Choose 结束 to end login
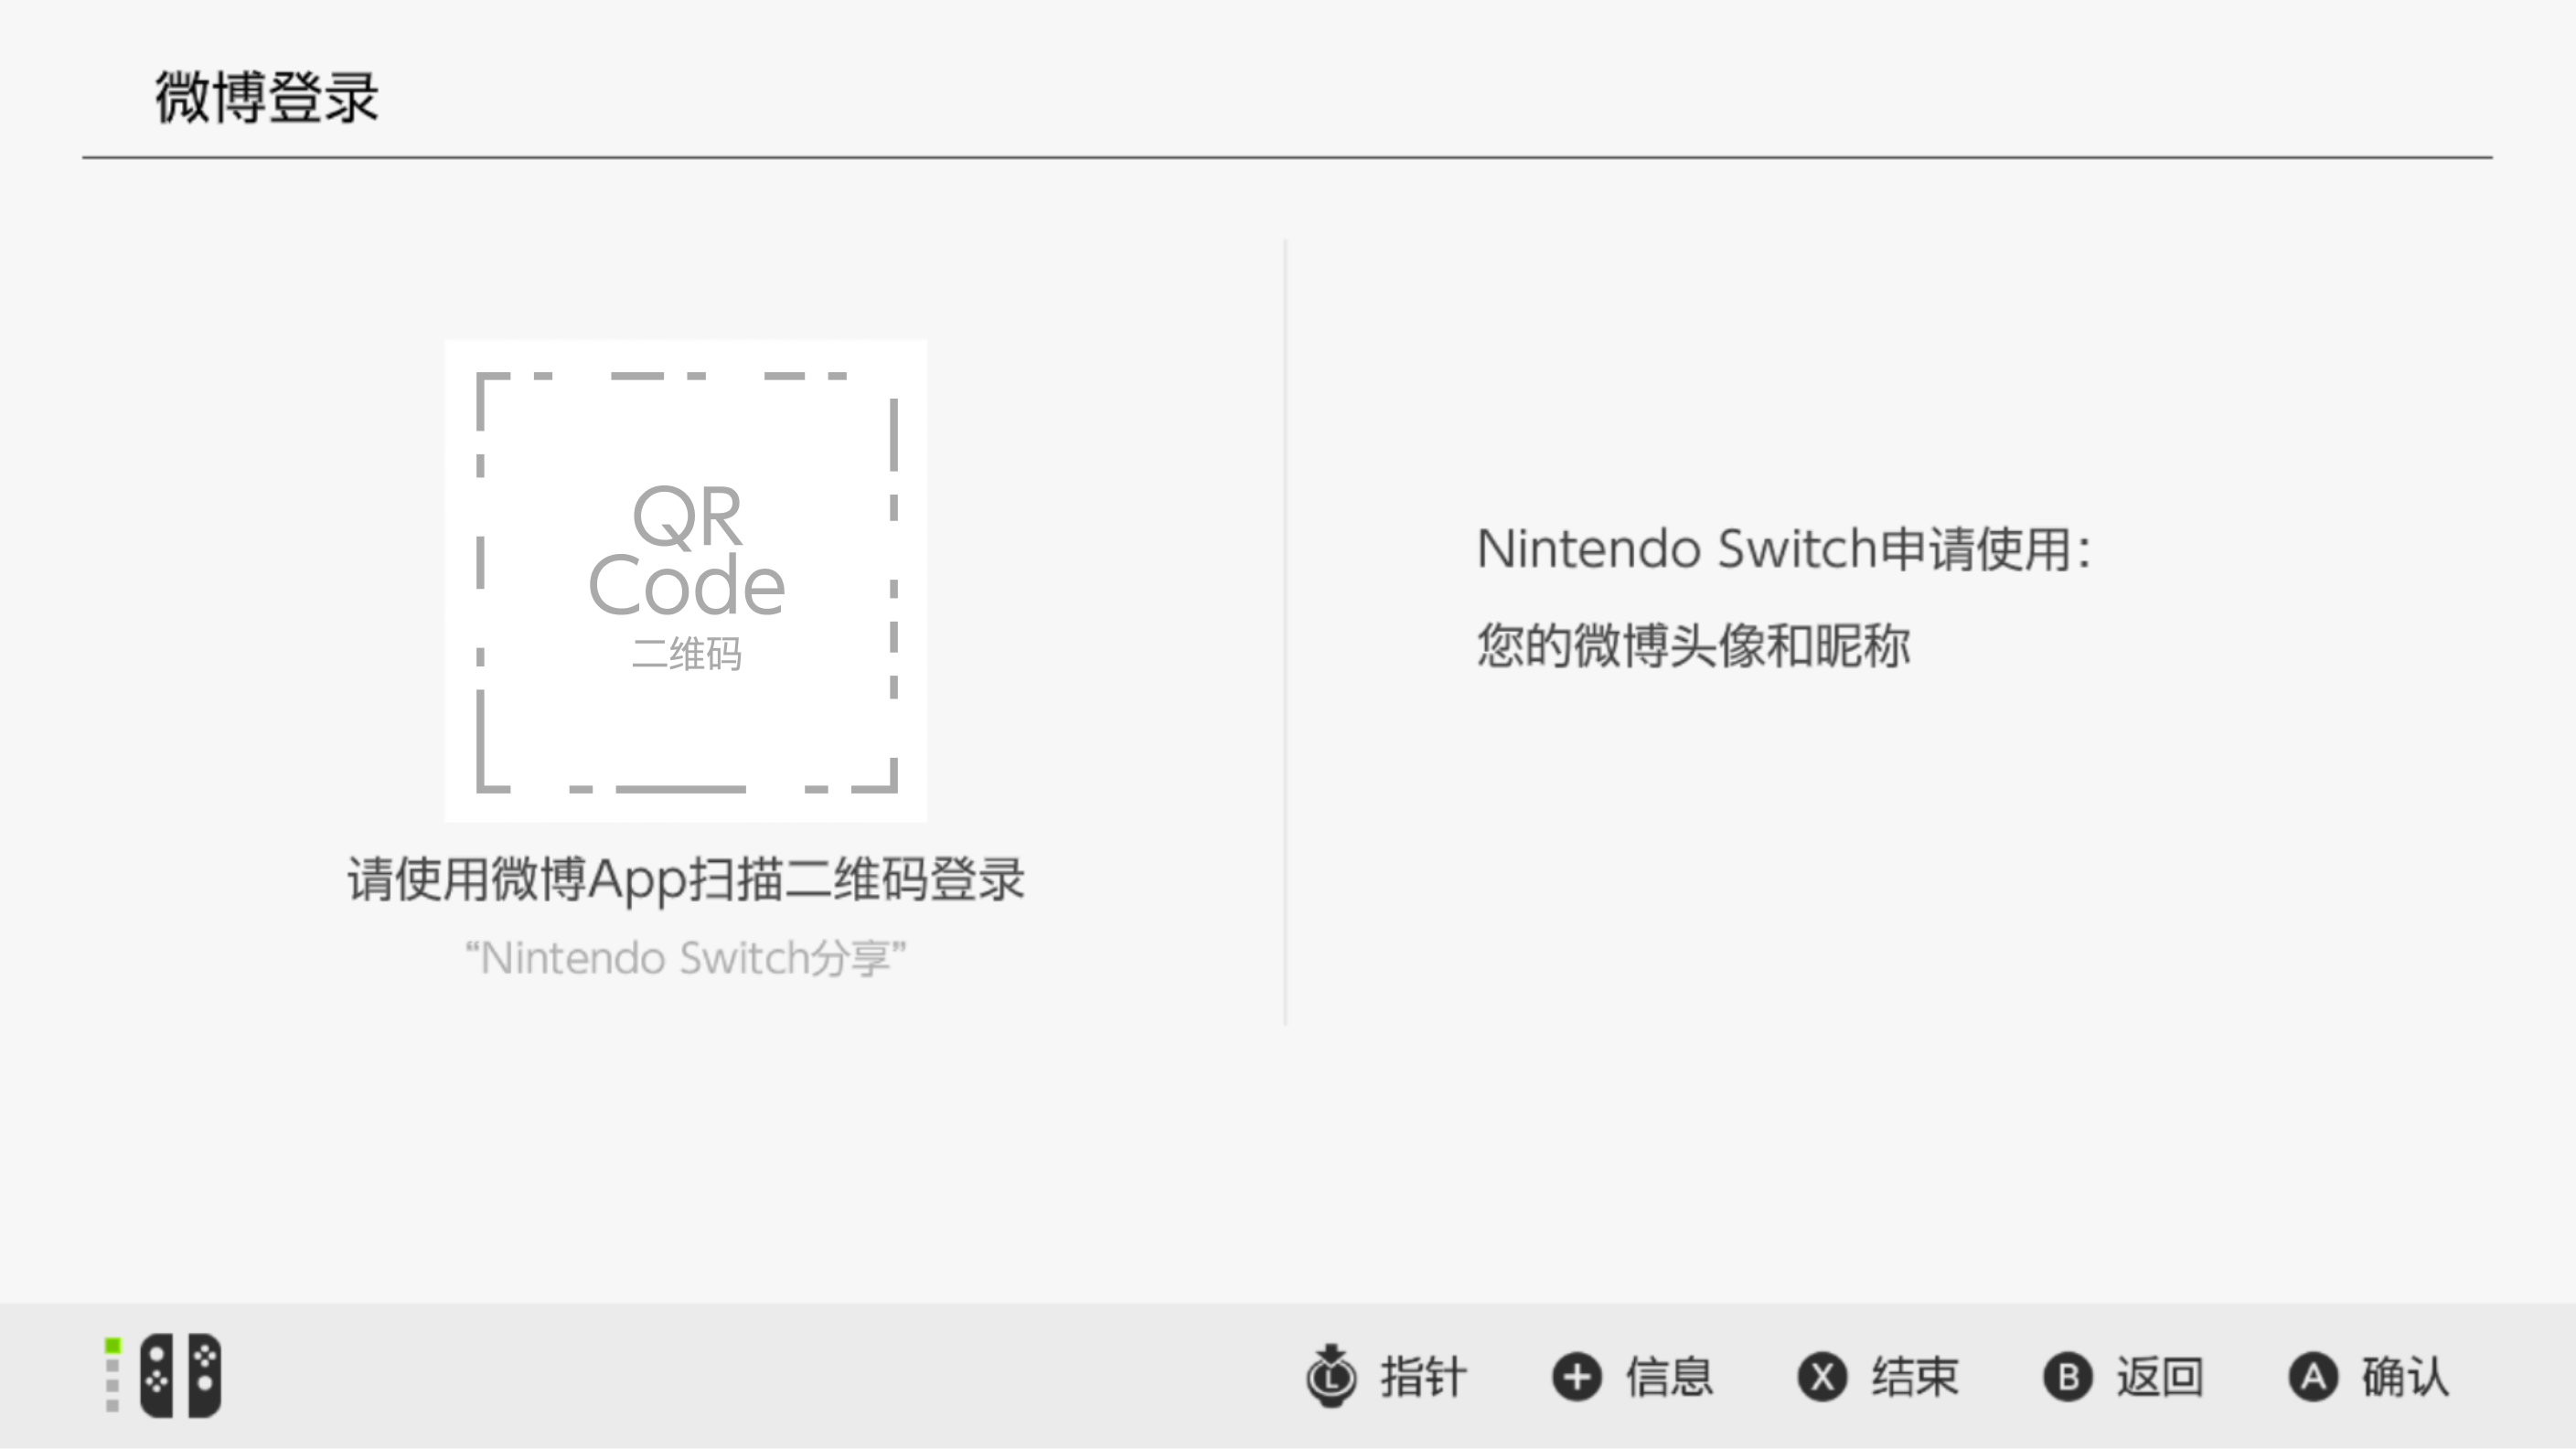2576x1449 pixels. pos(1915,1377)
